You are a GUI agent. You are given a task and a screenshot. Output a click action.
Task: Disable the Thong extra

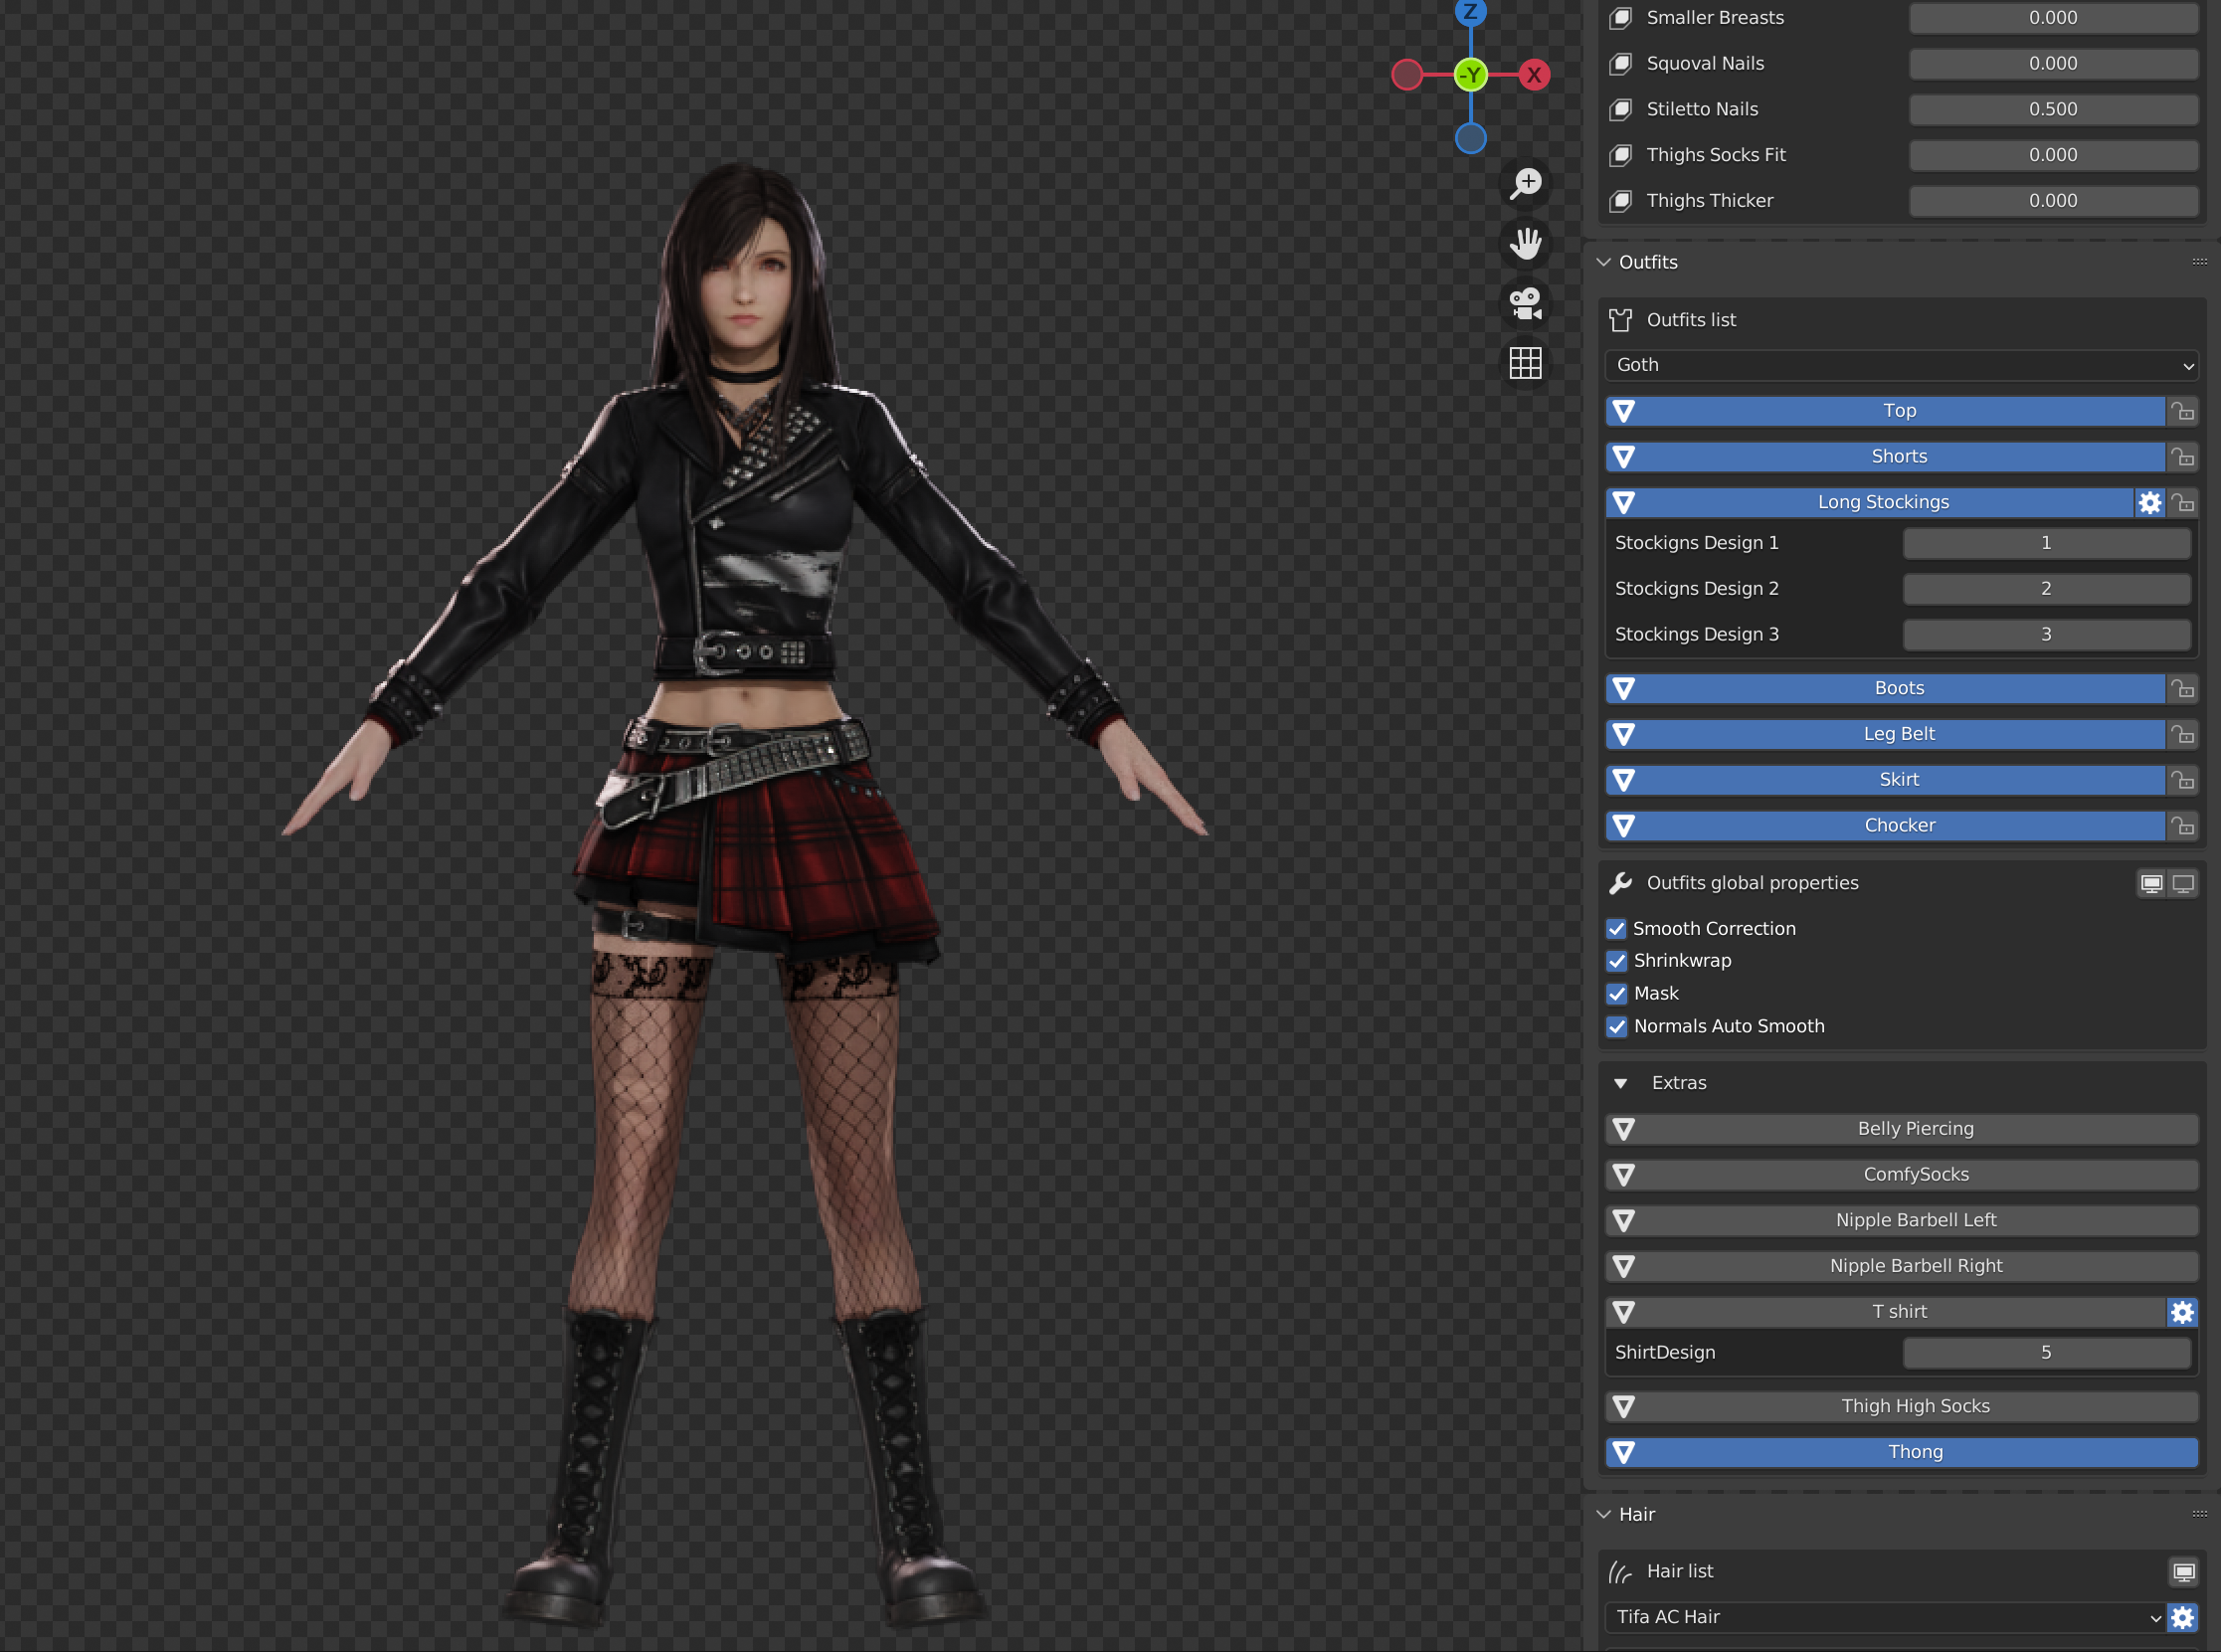pos(1901,1452)
